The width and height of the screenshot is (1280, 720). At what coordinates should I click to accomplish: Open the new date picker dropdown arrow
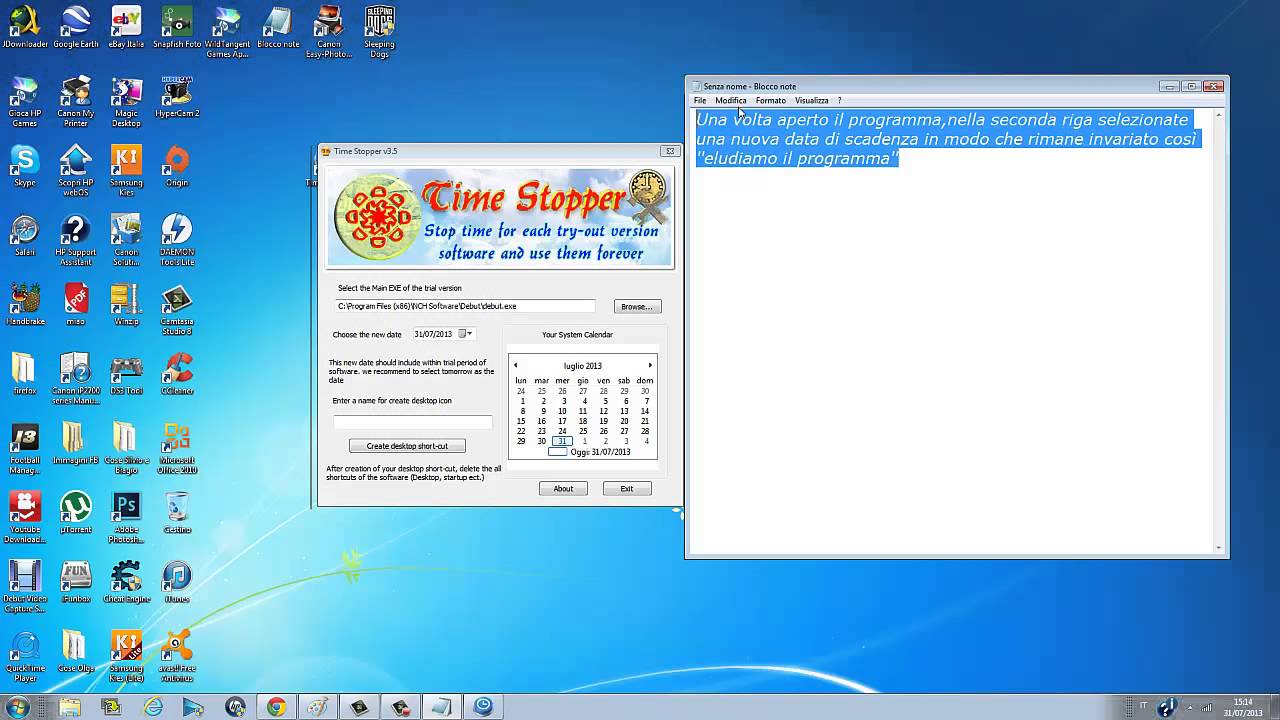(x=469, y=334)
